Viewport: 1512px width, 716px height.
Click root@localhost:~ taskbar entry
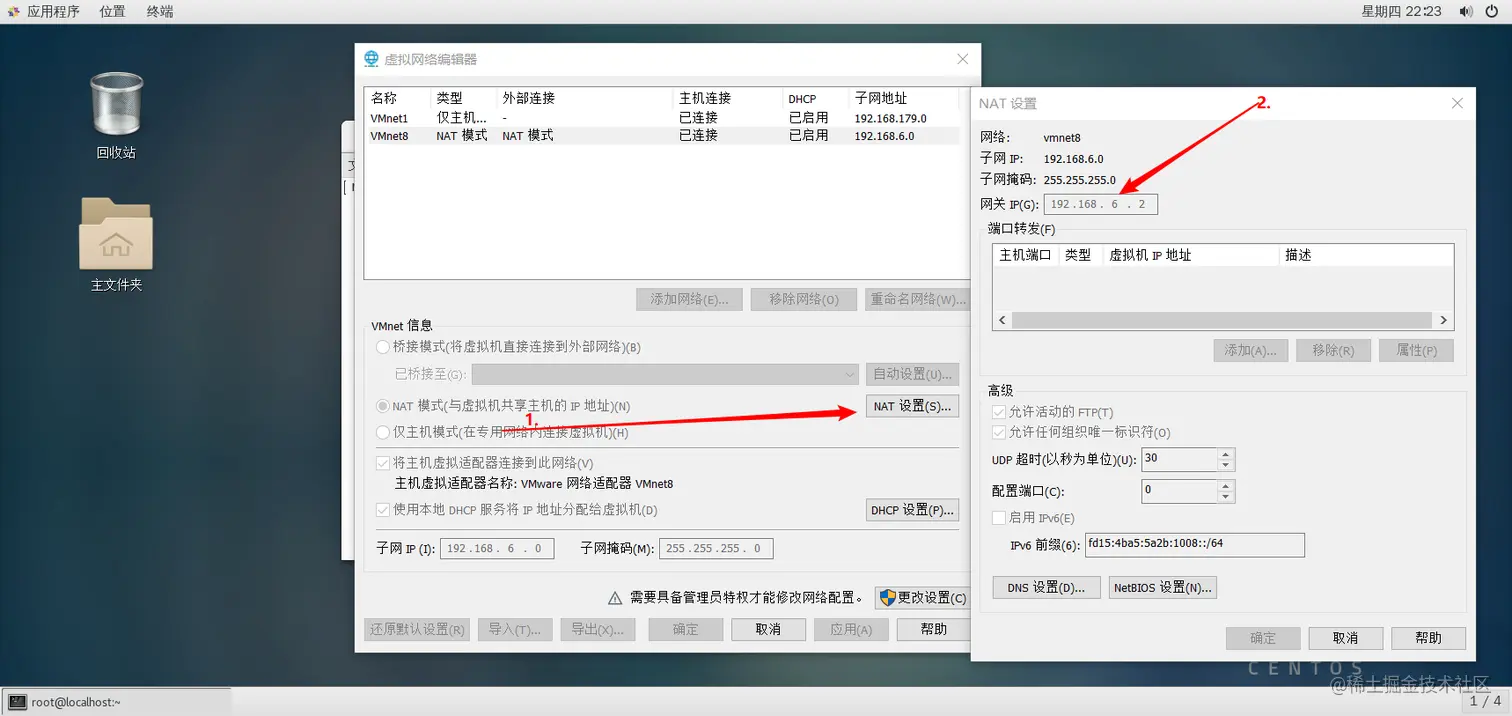(116, 702)
